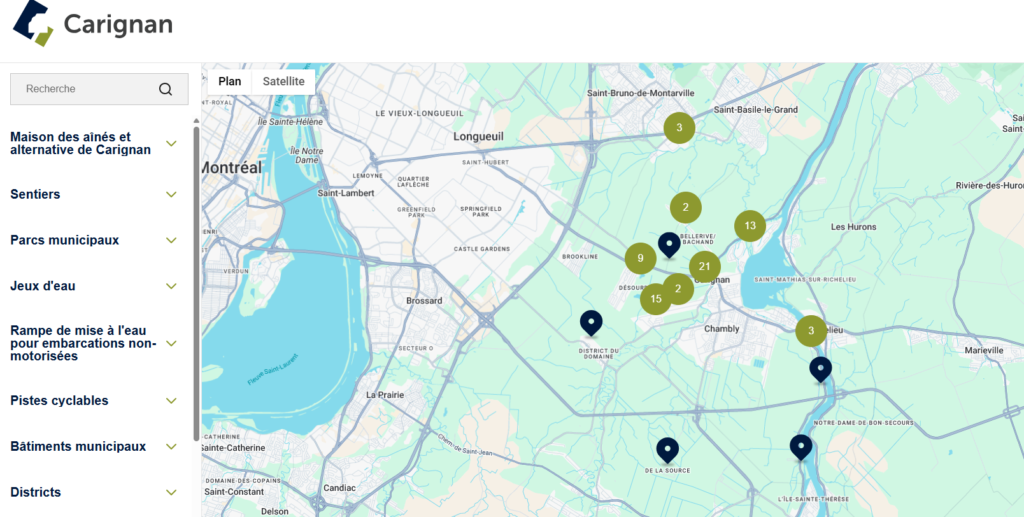1024x517 pixels.
Task: Click the Districts category label
Action: [x=36, y=492]
